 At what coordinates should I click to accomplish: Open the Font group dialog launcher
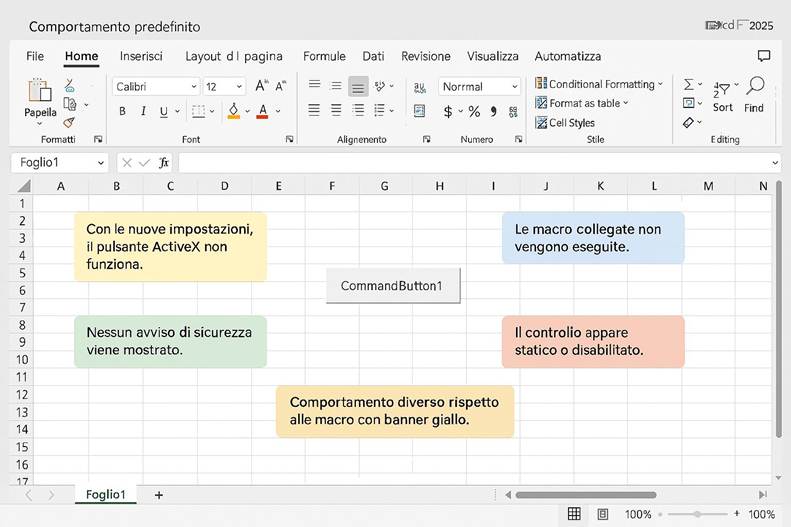289,139
